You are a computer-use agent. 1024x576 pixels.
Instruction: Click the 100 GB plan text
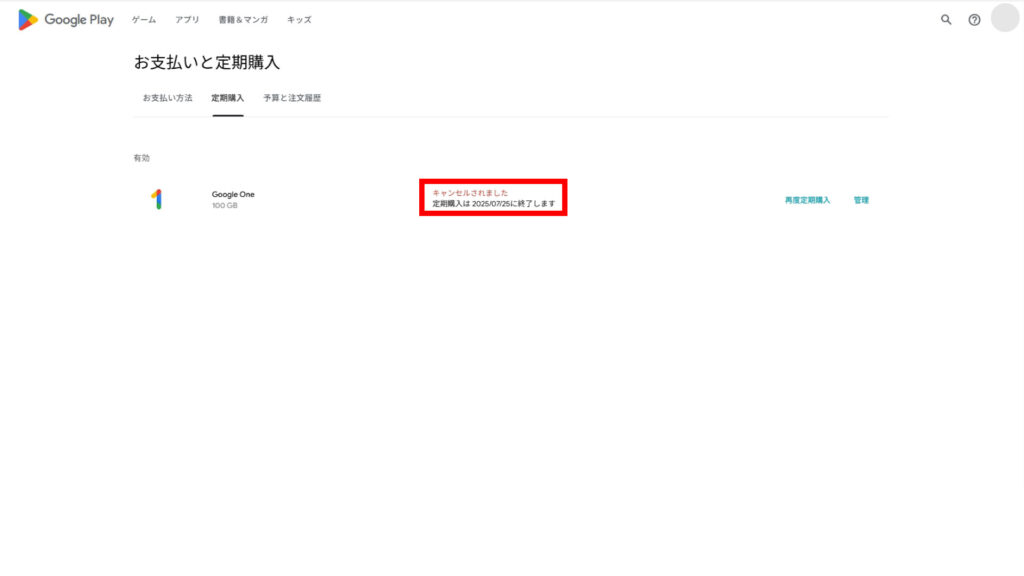pos(225,205)
